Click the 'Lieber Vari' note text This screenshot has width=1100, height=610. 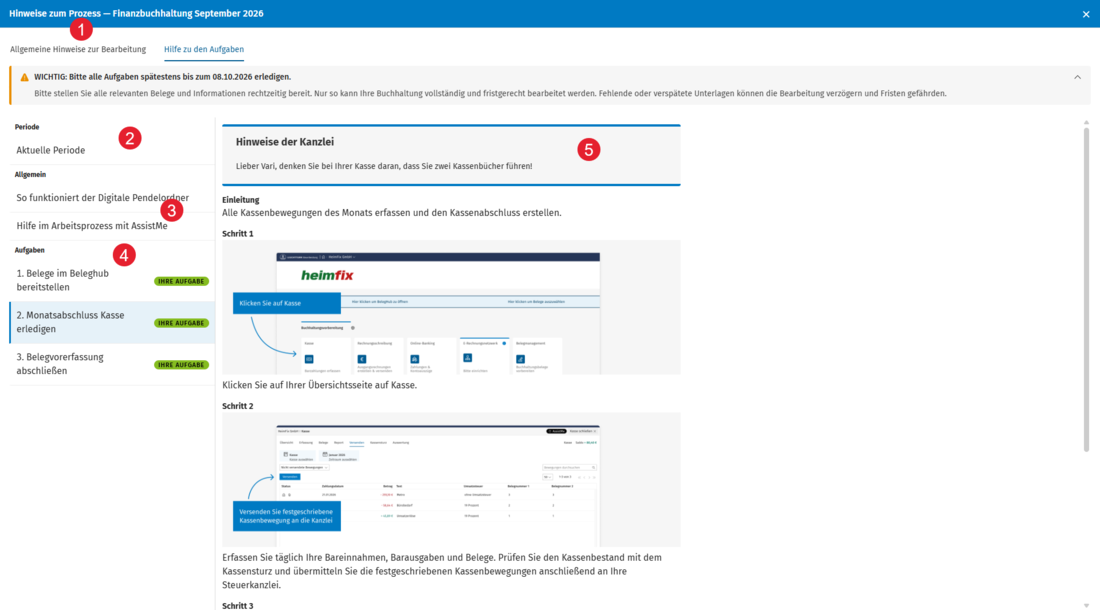(x=384, y=166)
